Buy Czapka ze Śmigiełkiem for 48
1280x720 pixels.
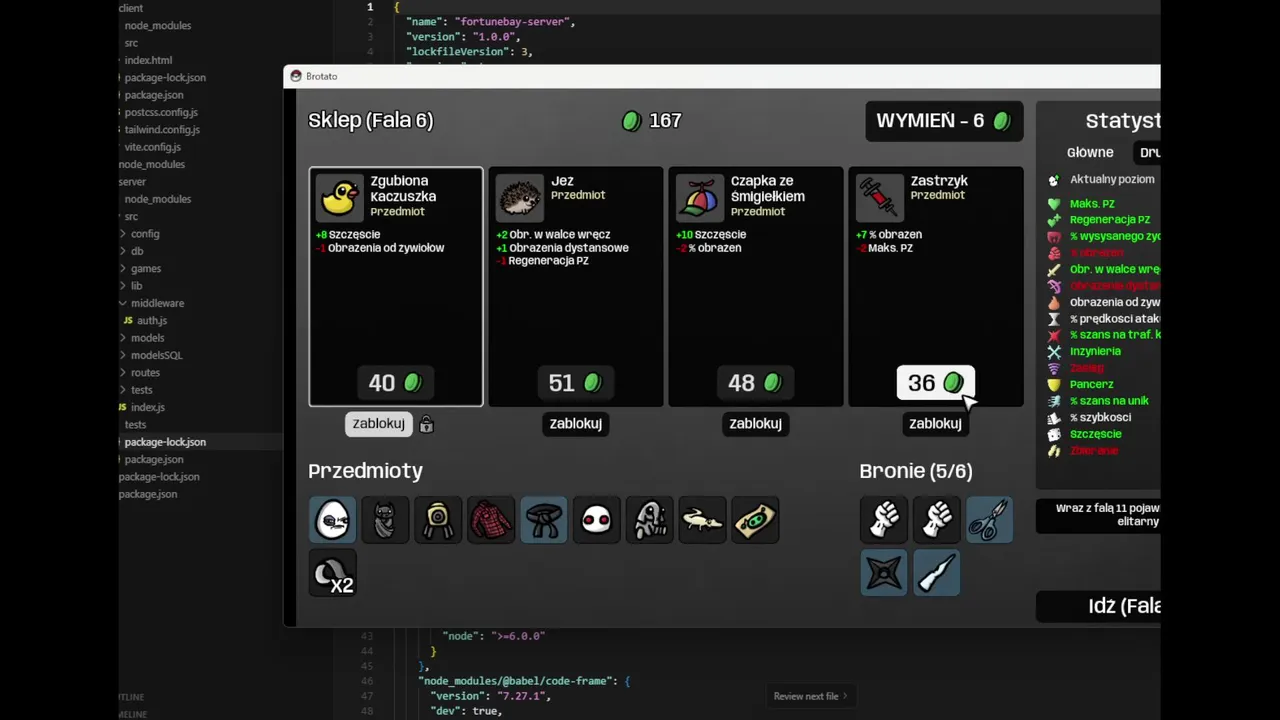click(756, 383)
